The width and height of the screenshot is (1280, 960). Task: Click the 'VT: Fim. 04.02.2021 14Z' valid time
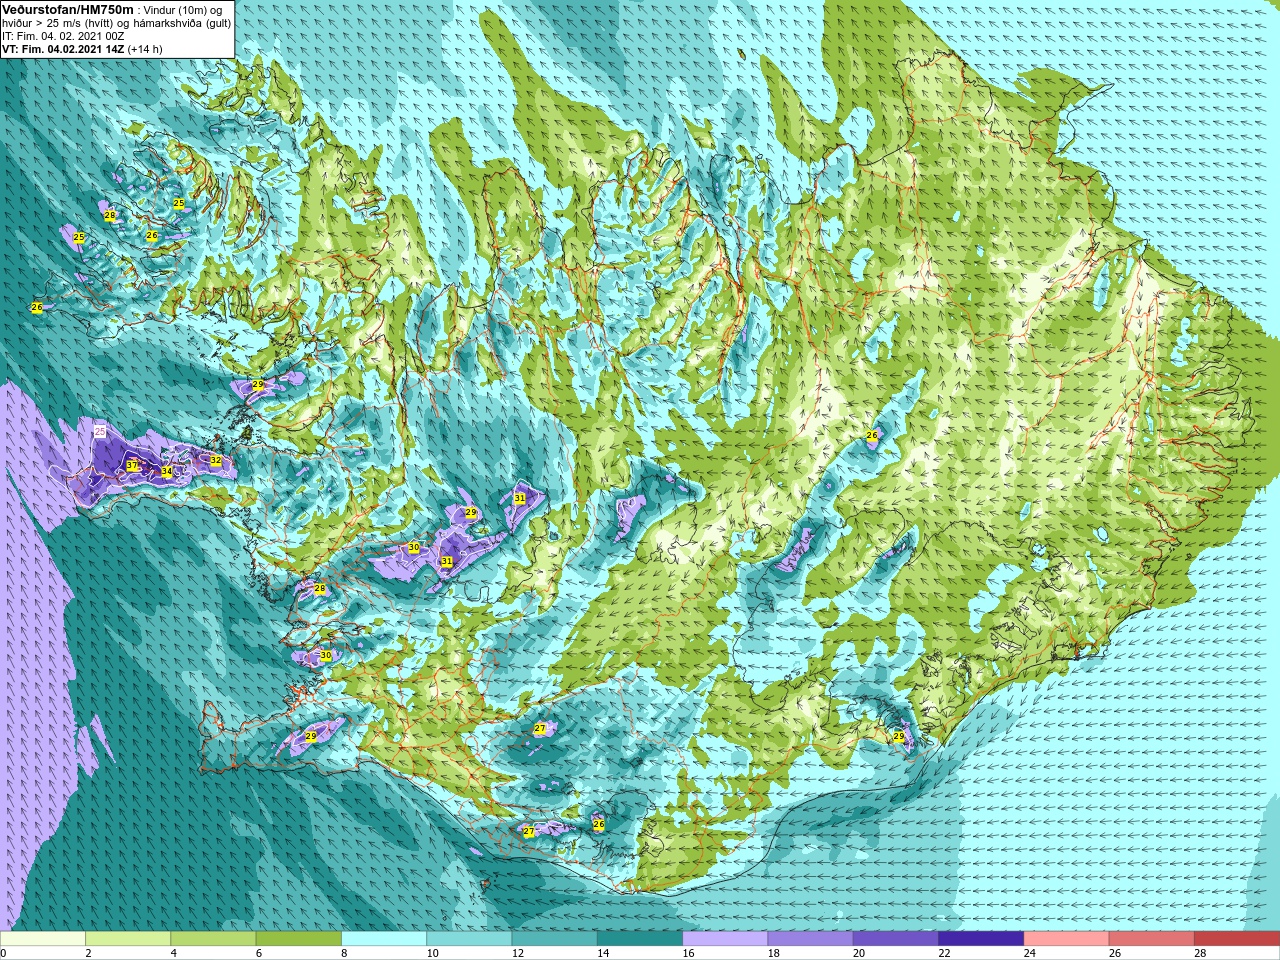pyautogui.click(x=63, y=49)
